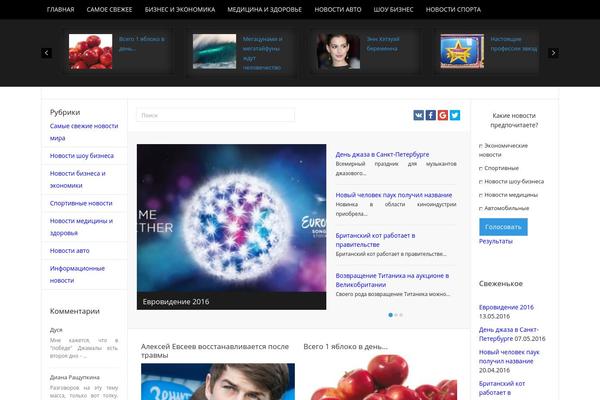Open the 'Настоящие профессии звезд' carousel link
Screen dimensions: 600x400
pos(514,44)
